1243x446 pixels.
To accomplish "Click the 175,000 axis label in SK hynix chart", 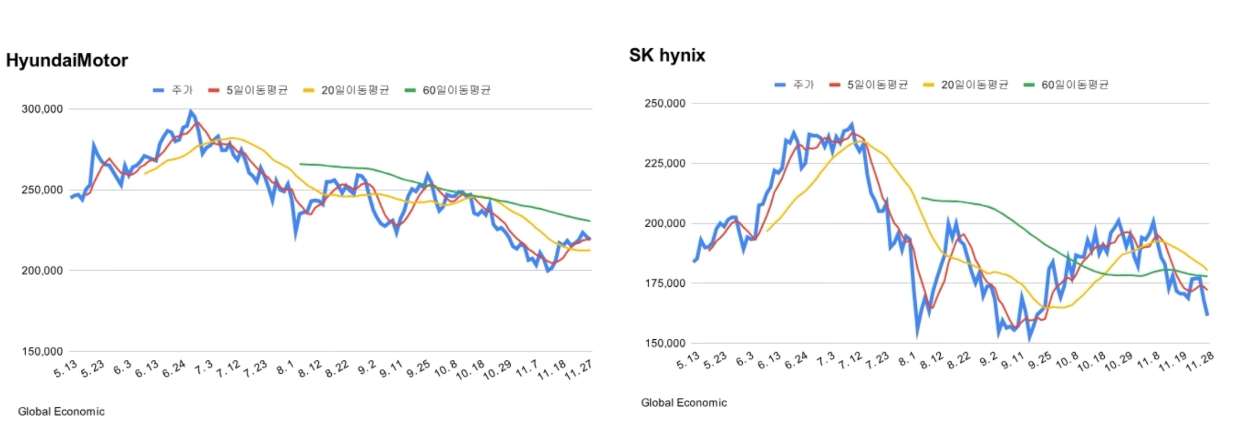I will (664, 284).
